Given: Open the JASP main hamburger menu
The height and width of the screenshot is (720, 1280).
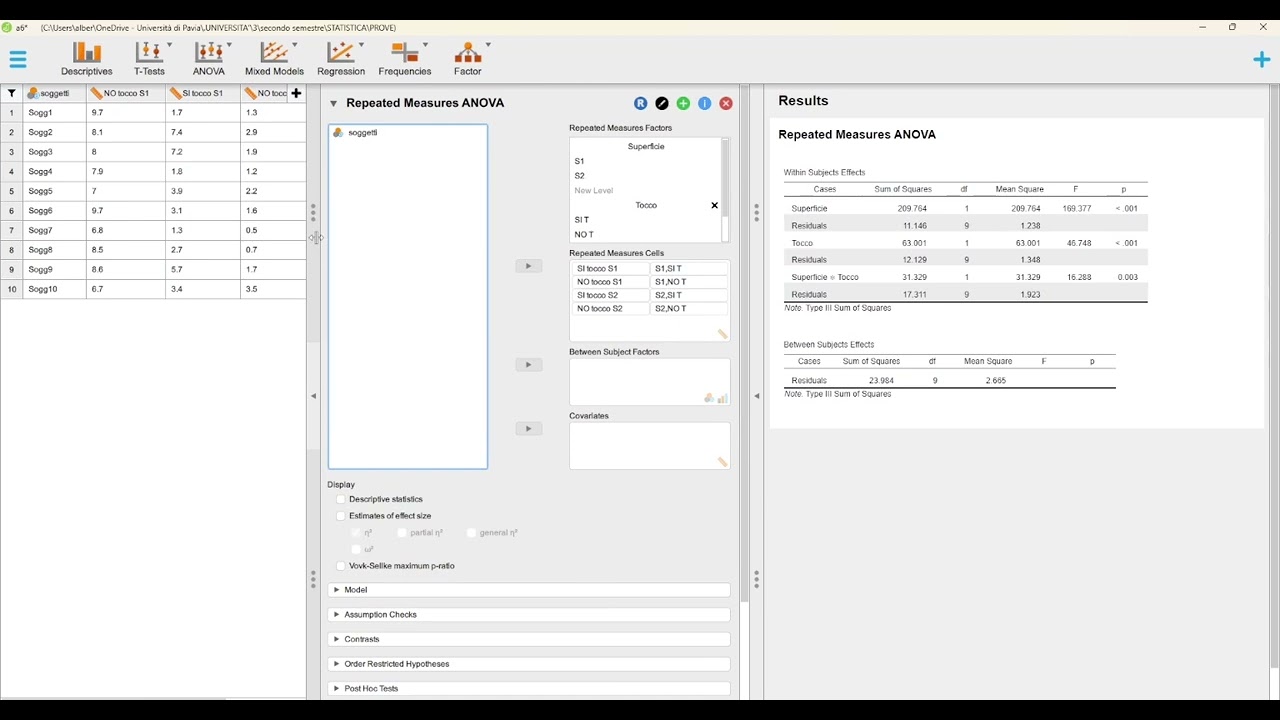Looking at the screenshot, I should pos(18,60).
